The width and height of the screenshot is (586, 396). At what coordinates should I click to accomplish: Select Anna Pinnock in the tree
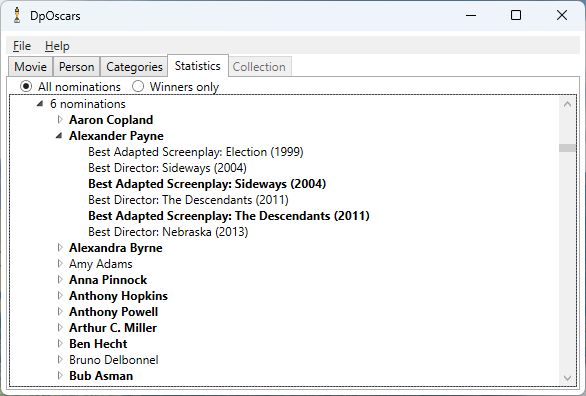pos(108,280)
